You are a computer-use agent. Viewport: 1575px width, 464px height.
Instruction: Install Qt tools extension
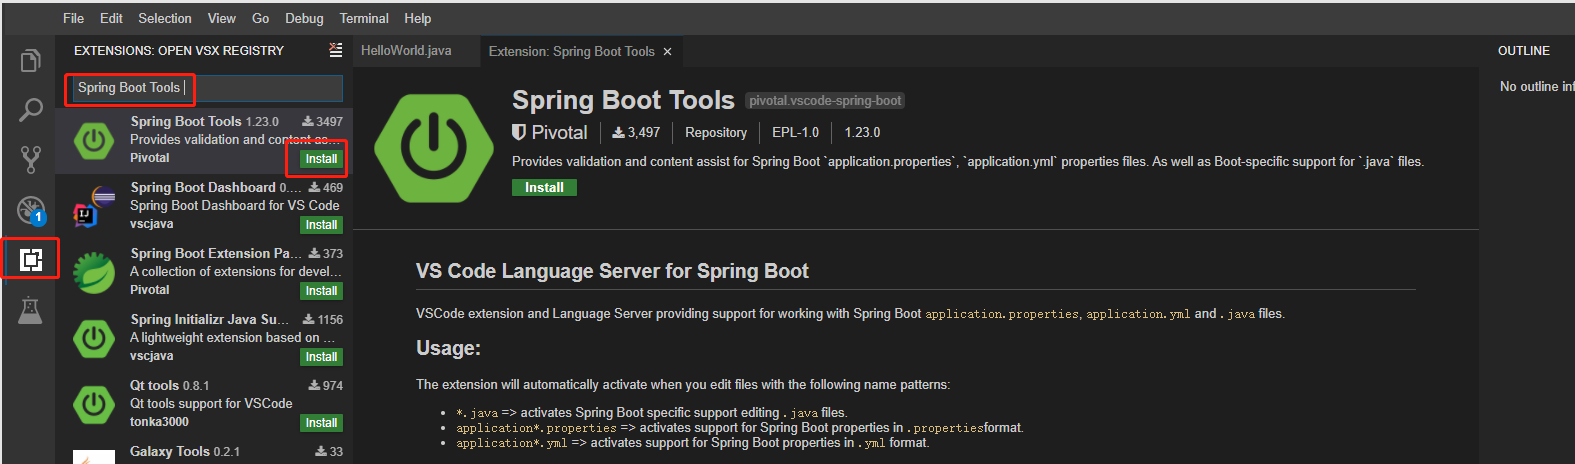click(321, 423)
